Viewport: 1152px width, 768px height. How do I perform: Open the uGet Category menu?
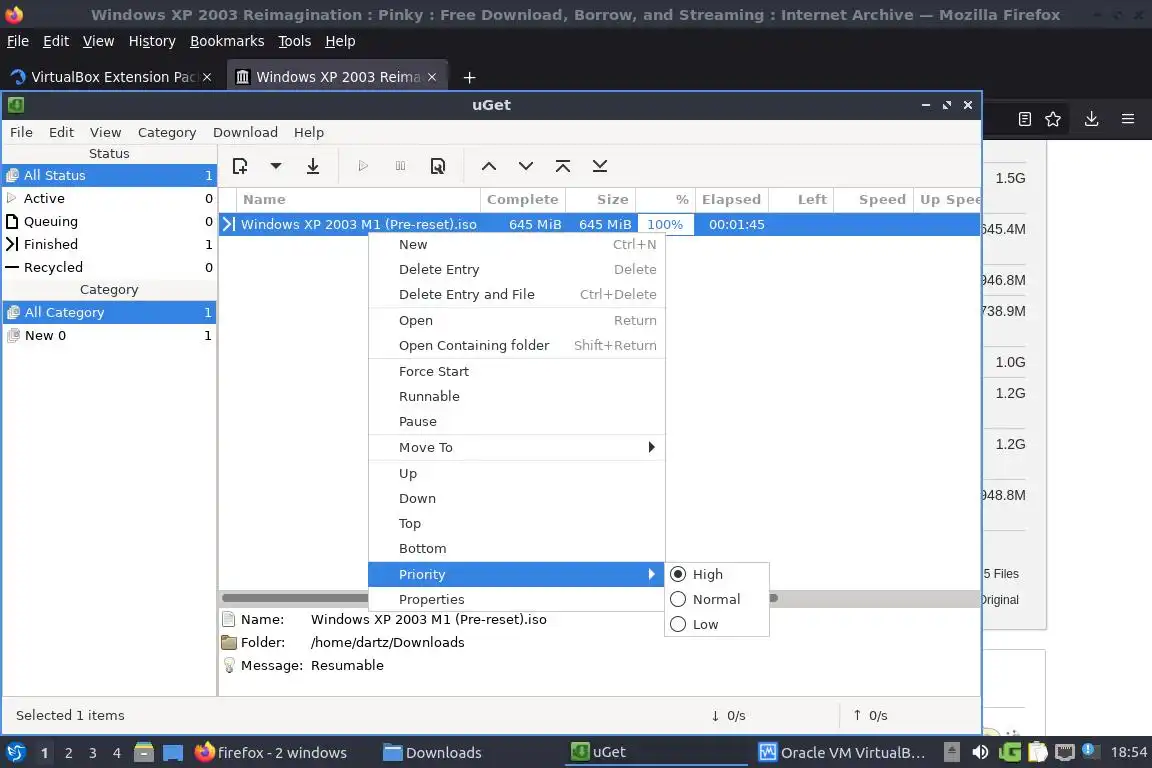tap(167, 132)
